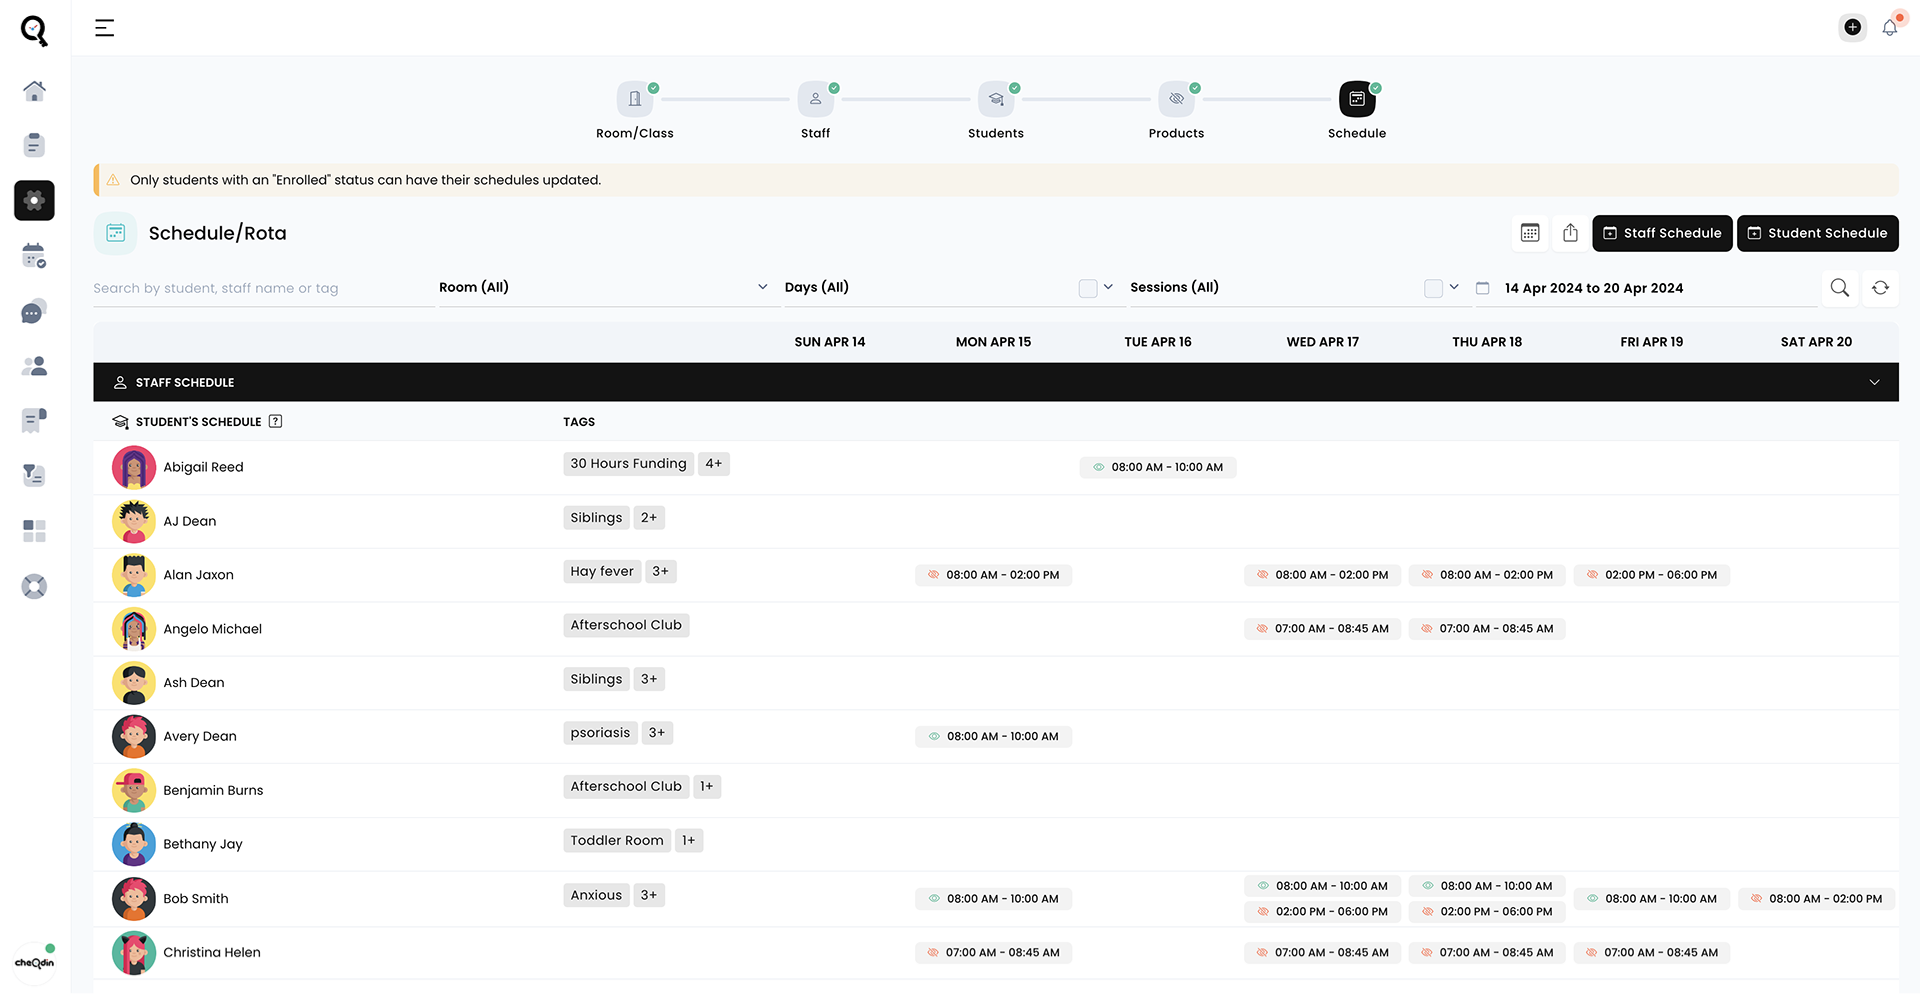The image size is (1920, 994).
Task: Open Alan Jaxon's Friday 02:00-06:00 PM session
Action: pyautogui.click(x=1652, y=575)
